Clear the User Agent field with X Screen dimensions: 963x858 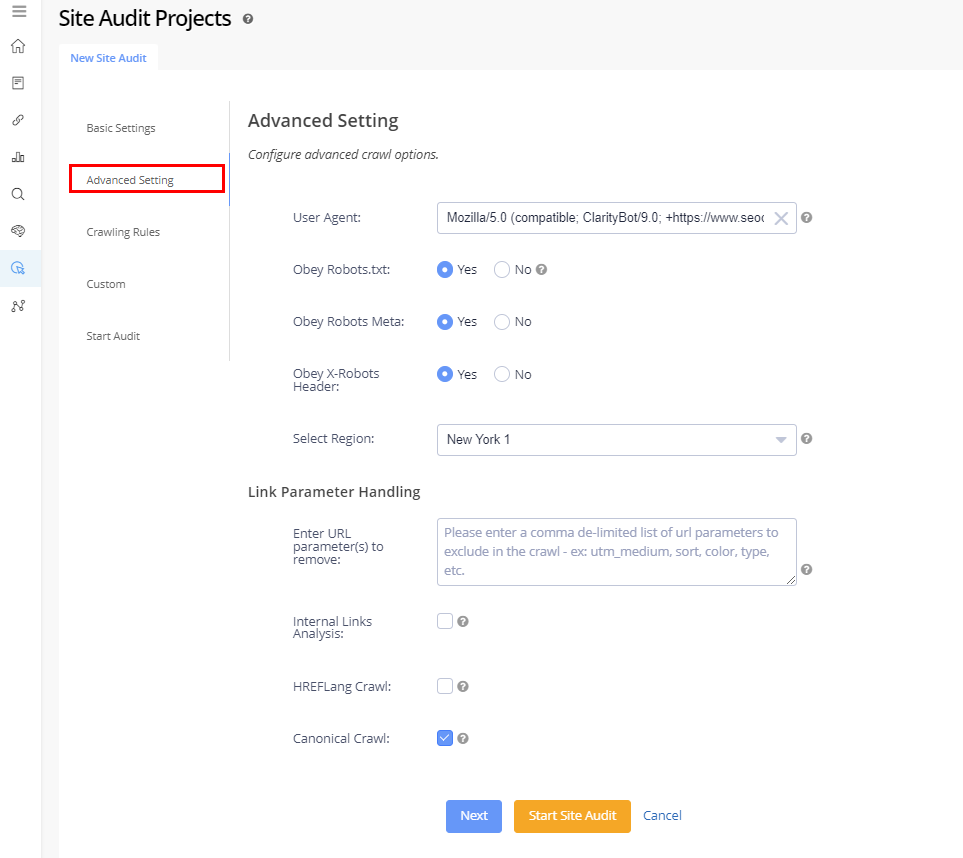coord(781,218)
